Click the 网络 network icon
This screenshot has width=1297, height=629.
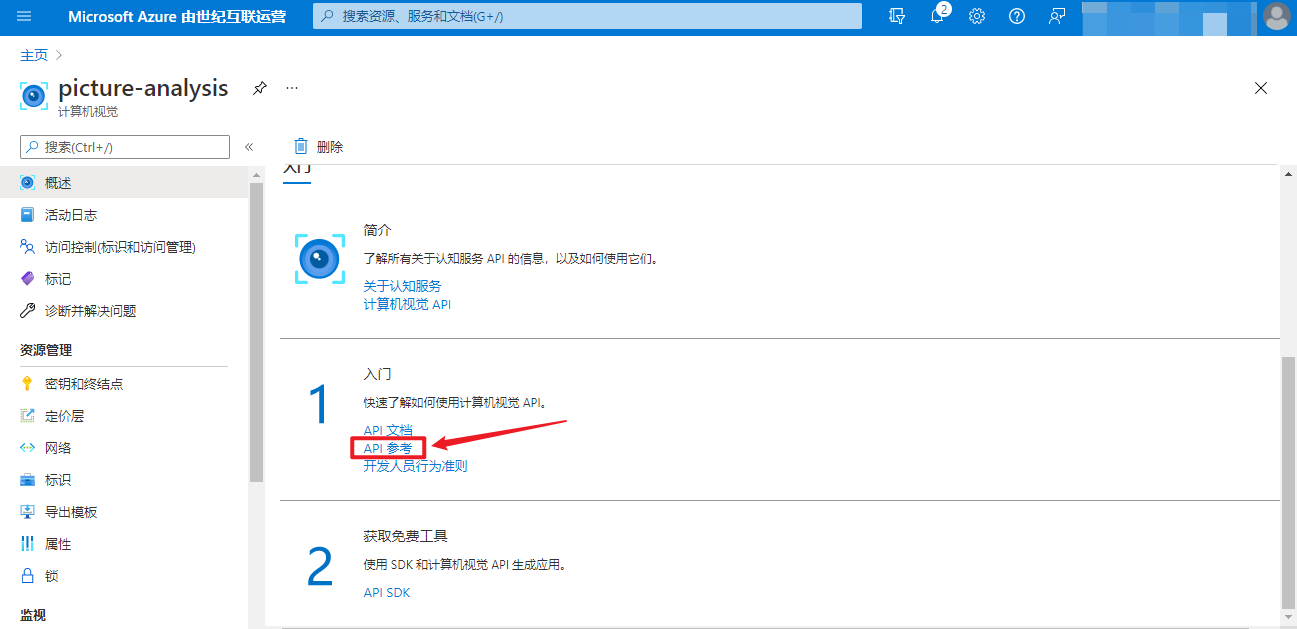pos(28,448)
